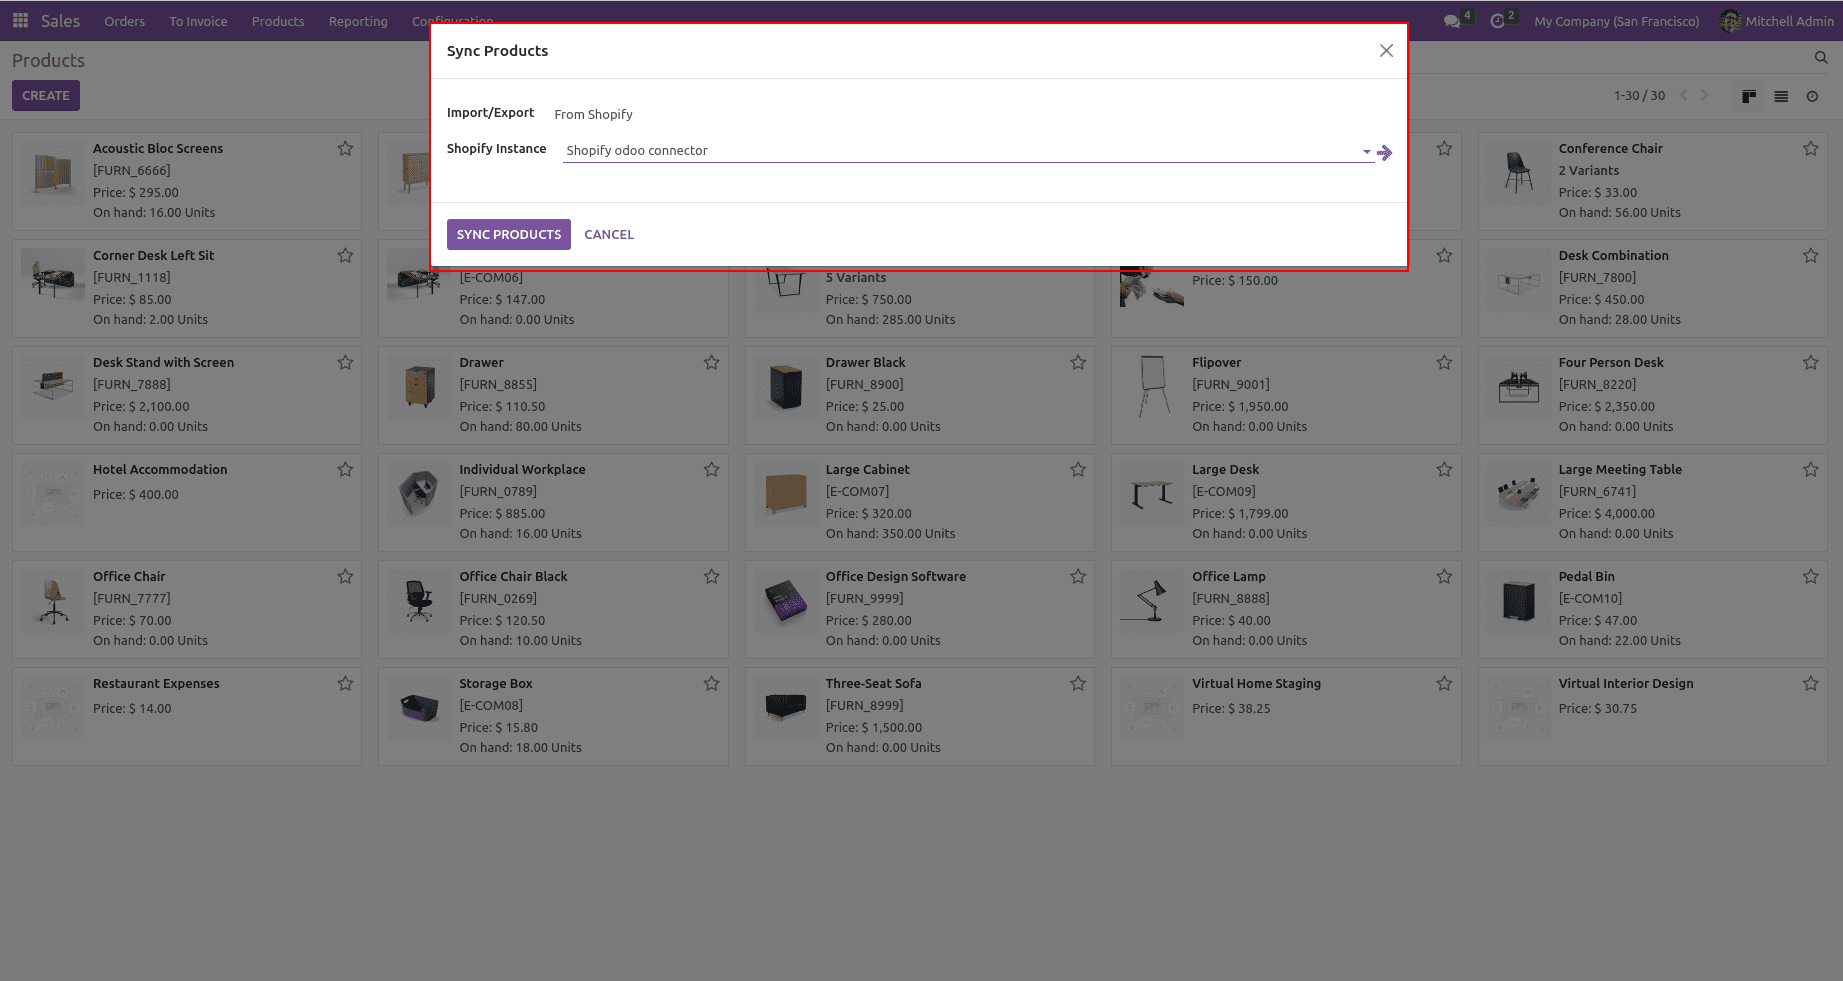Favorite the Desk Stand with Screen product
This screenshot has height=981, width=1843.
pos(345,362)
